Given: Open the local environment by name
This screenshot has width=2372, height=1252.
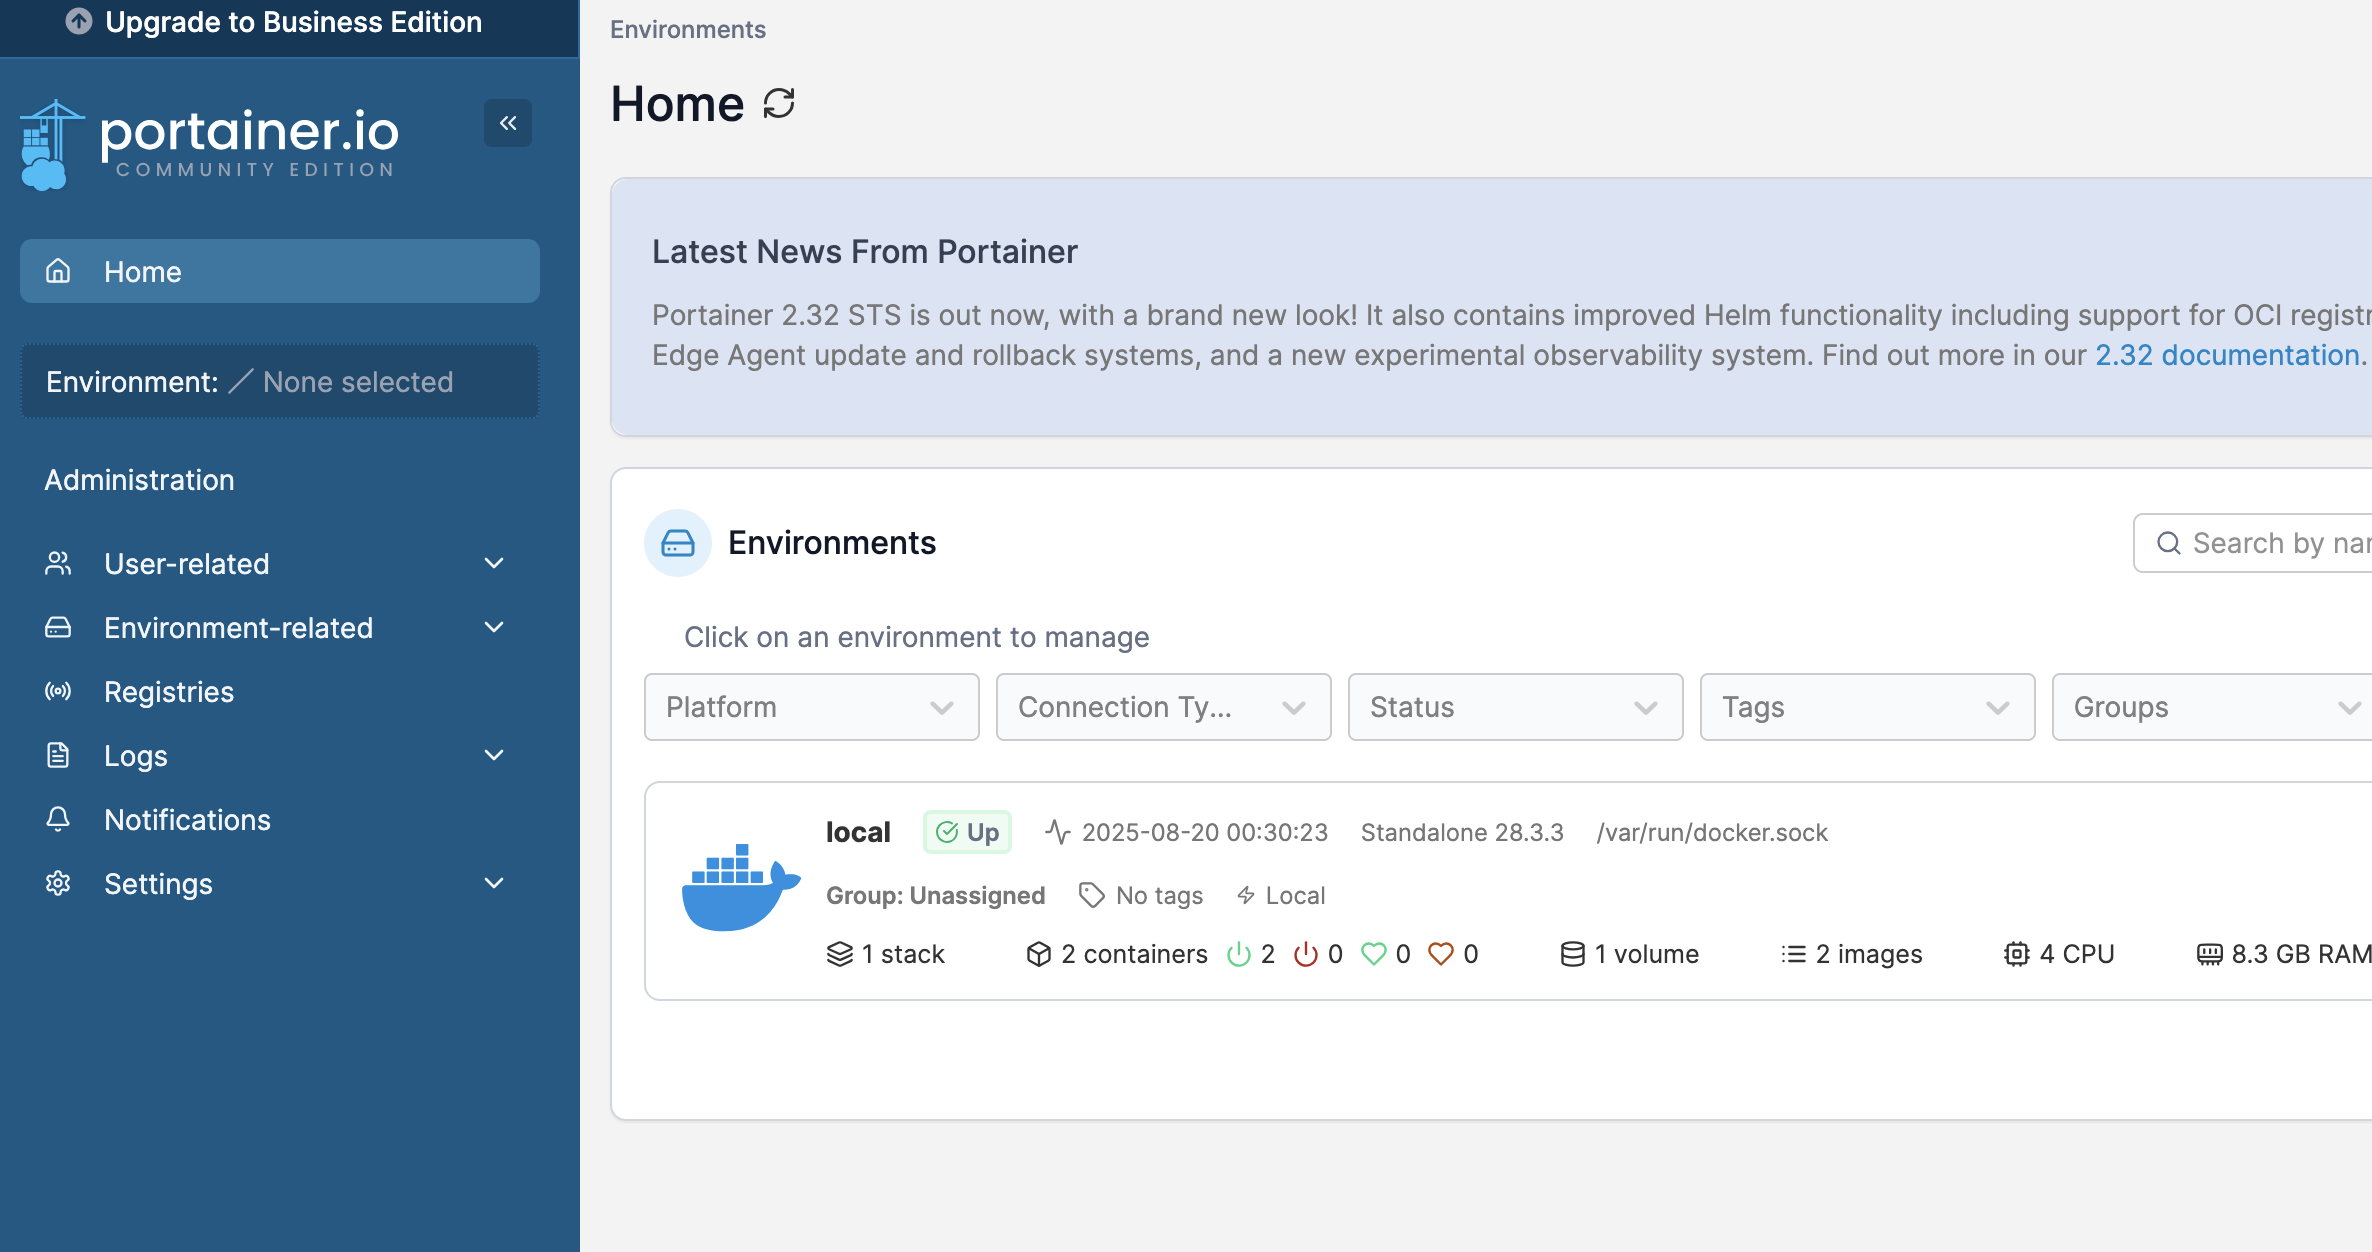Looking at the screenshot, I should click(x=858, y=832).
